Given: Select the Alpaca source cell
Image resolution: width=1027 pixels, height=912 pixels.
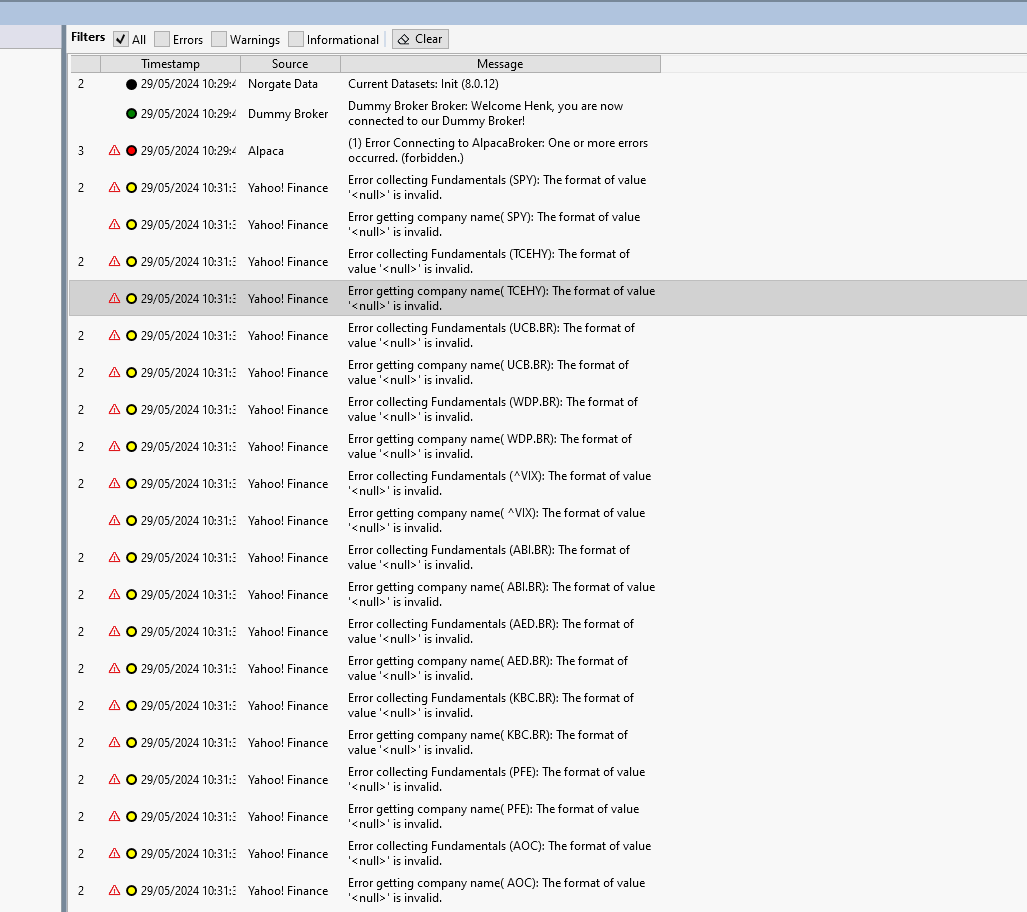Looking at the screenshot, I should pos(265,151).
